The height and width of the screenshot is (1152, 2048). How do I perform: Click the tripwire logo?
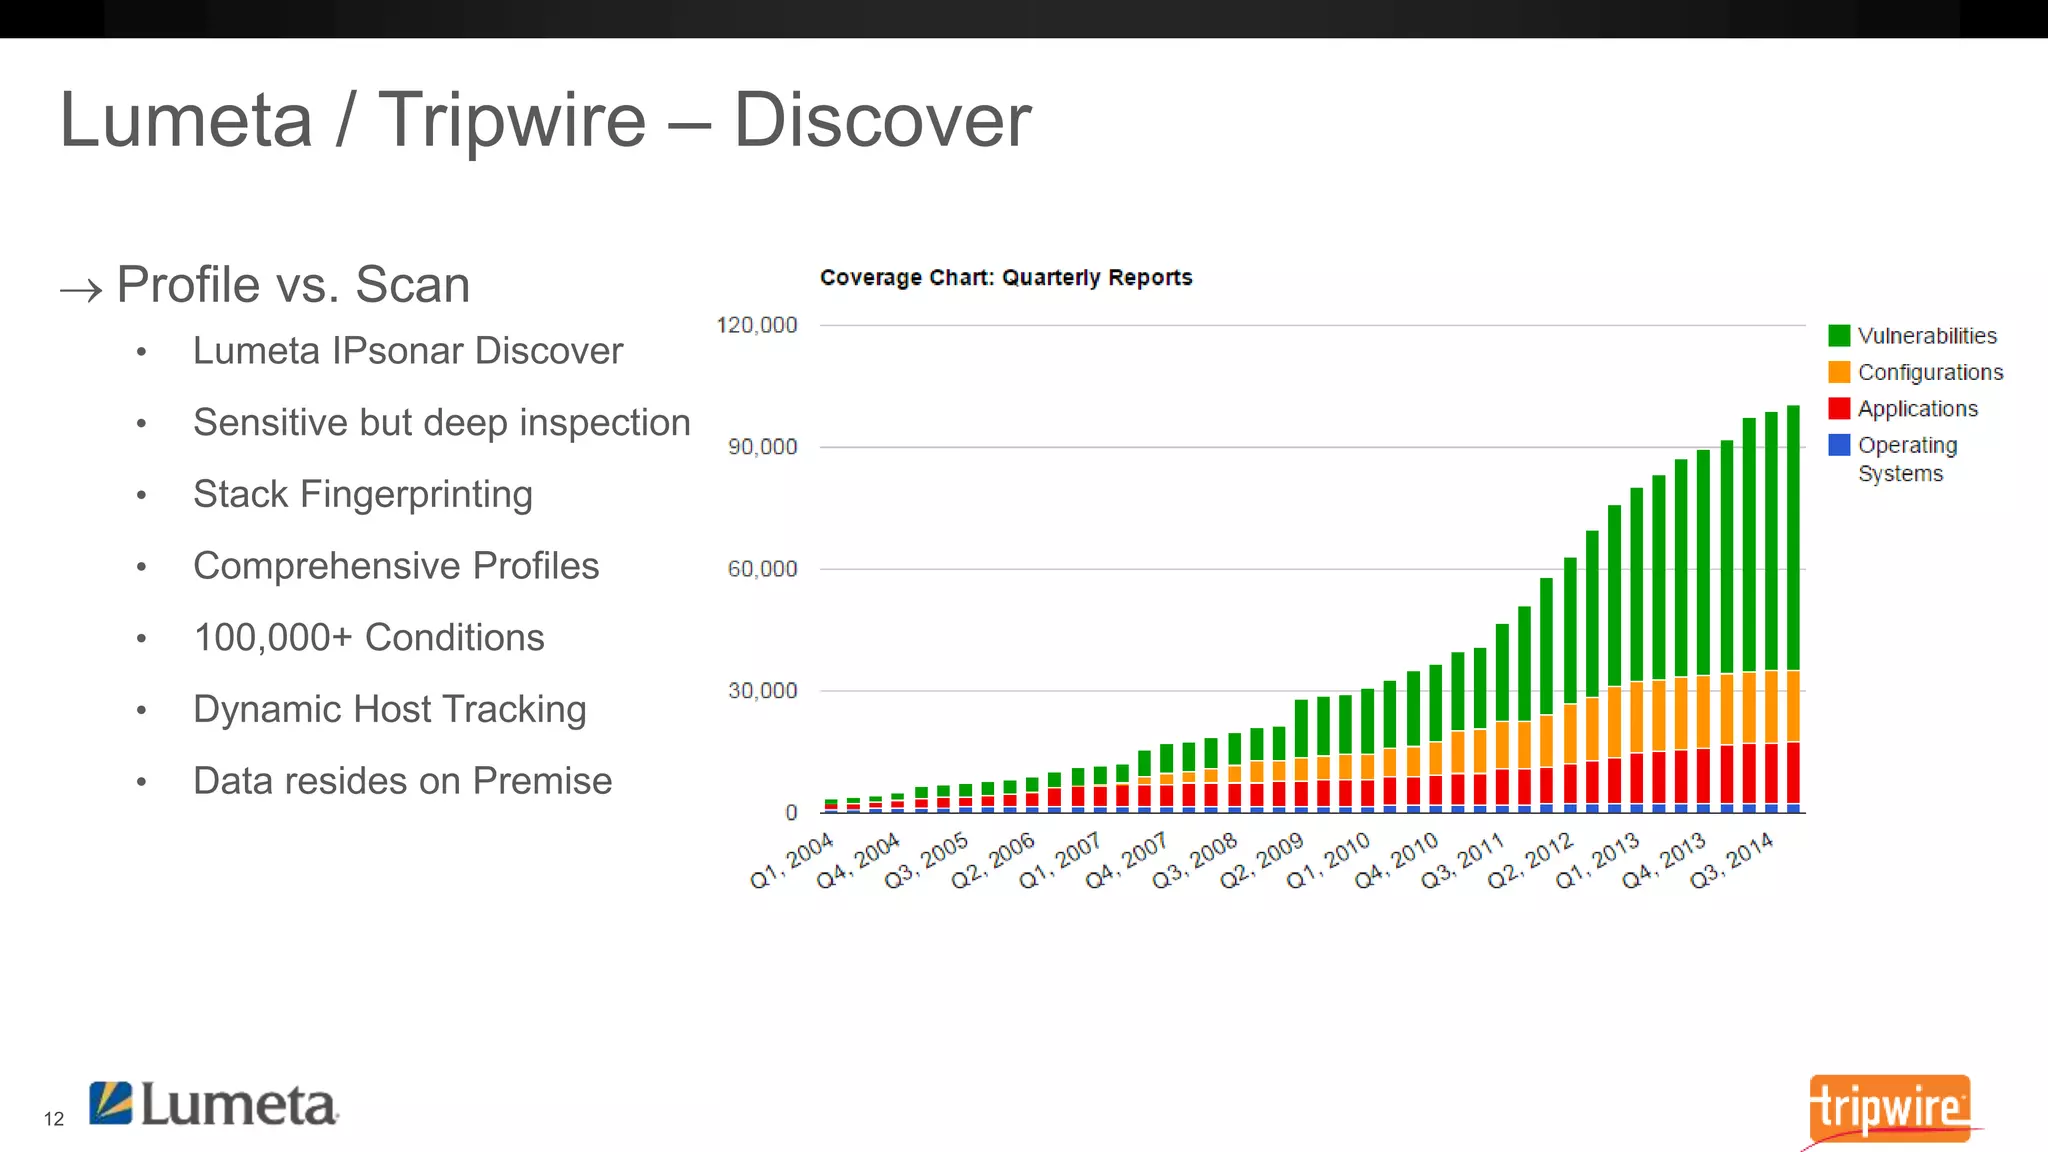[x=1889, y=1108]
